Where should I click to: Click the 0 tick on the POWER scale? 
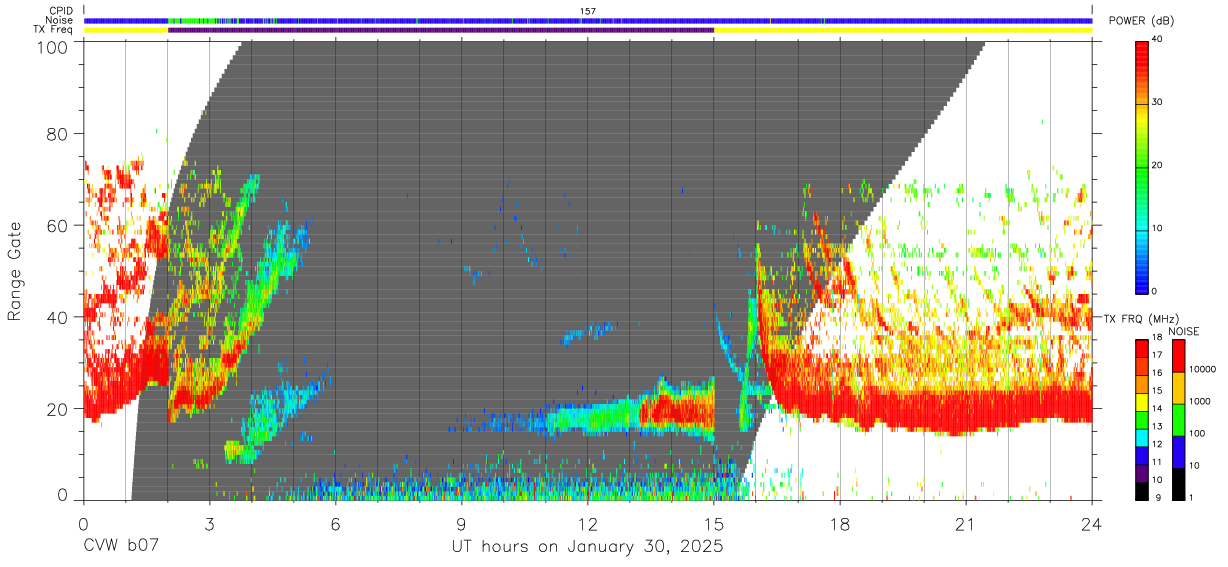point(1155,291)
